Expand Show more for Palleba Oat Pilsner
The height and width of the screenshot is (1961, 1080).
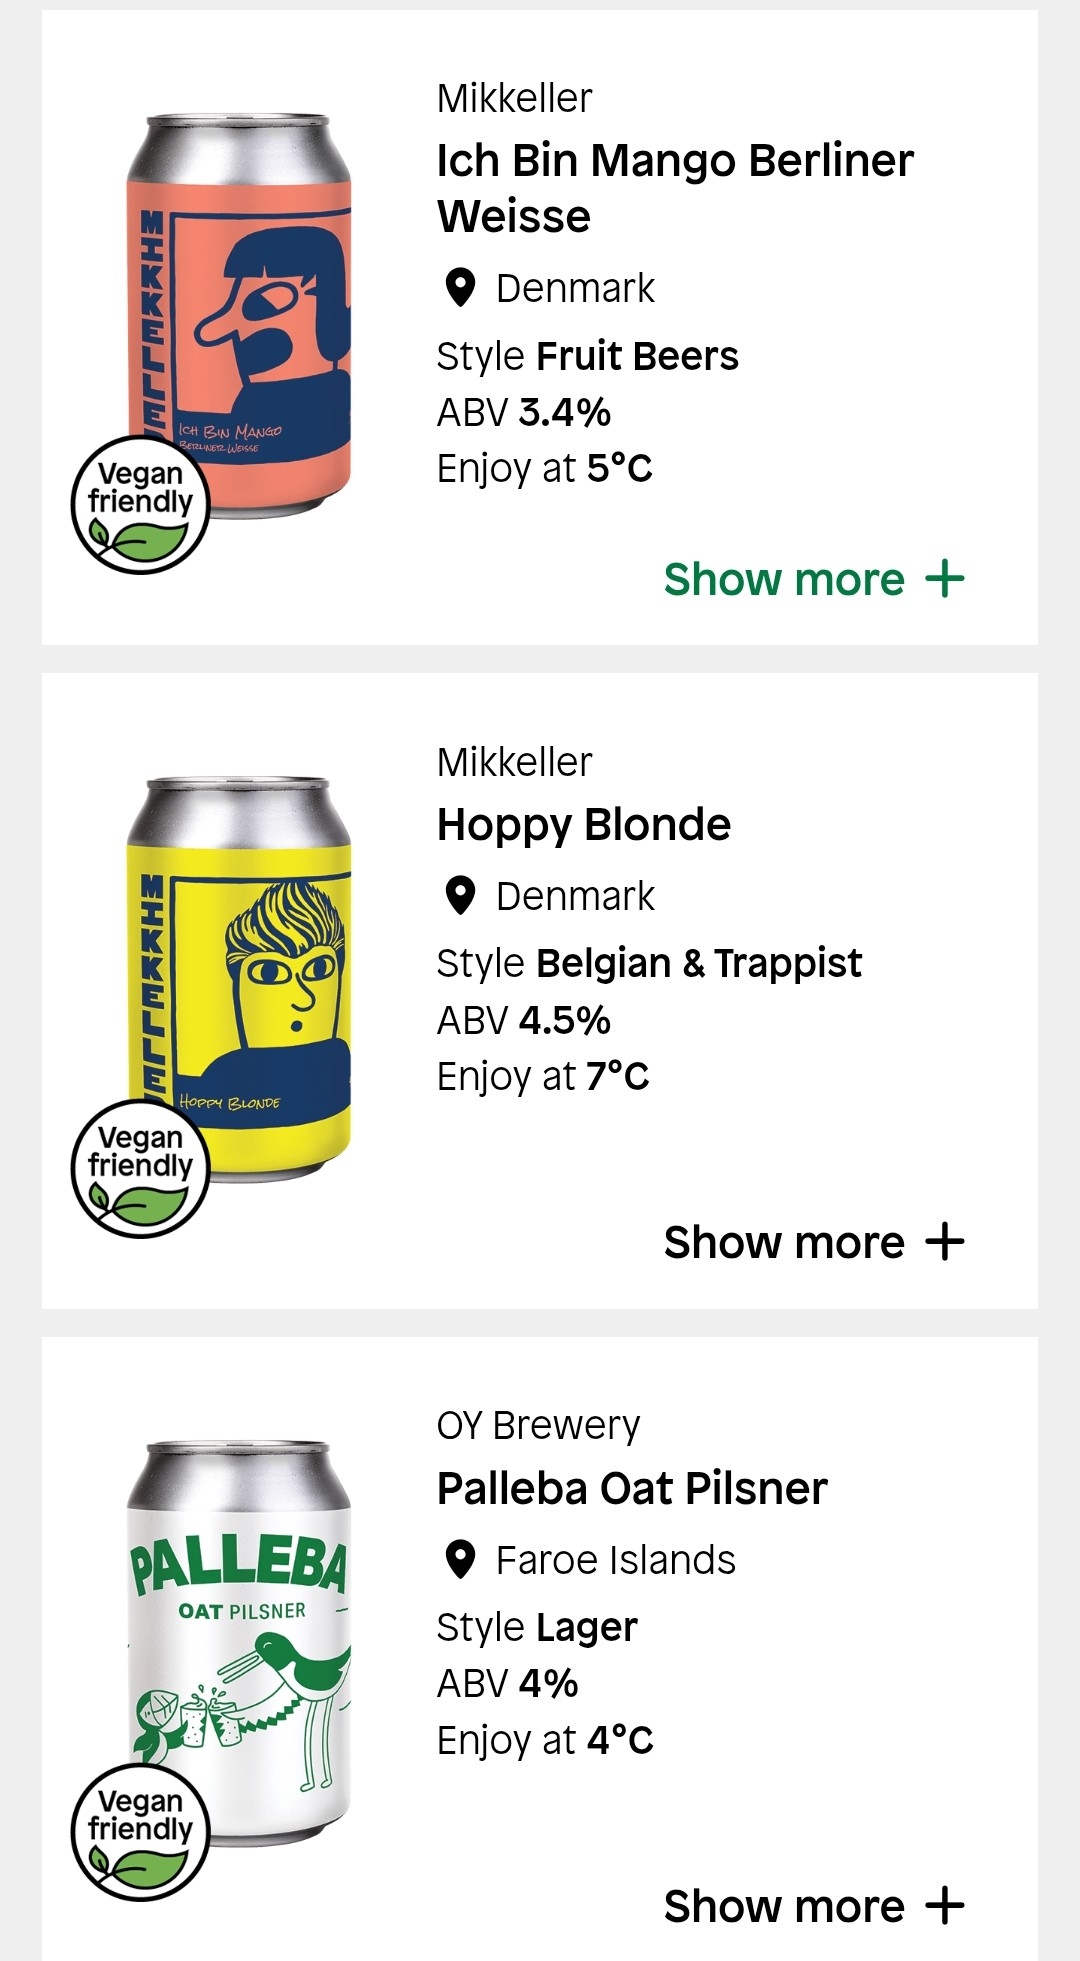coord(785,1906)
